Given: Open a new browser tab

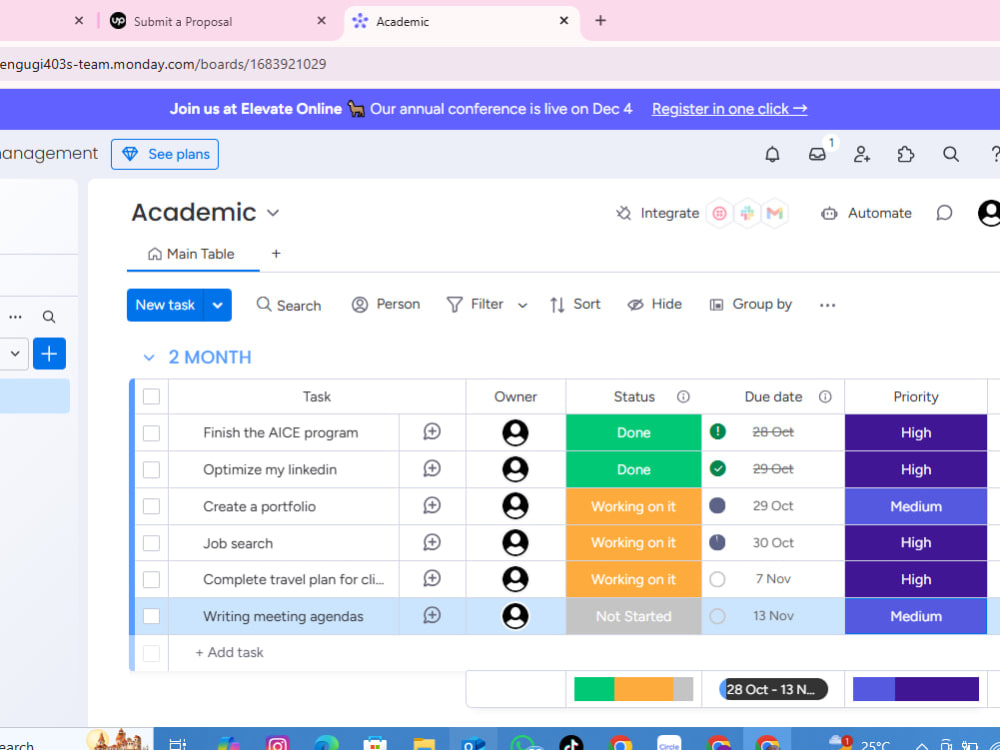Looking at the screenshot, I should tap(600, 20).
